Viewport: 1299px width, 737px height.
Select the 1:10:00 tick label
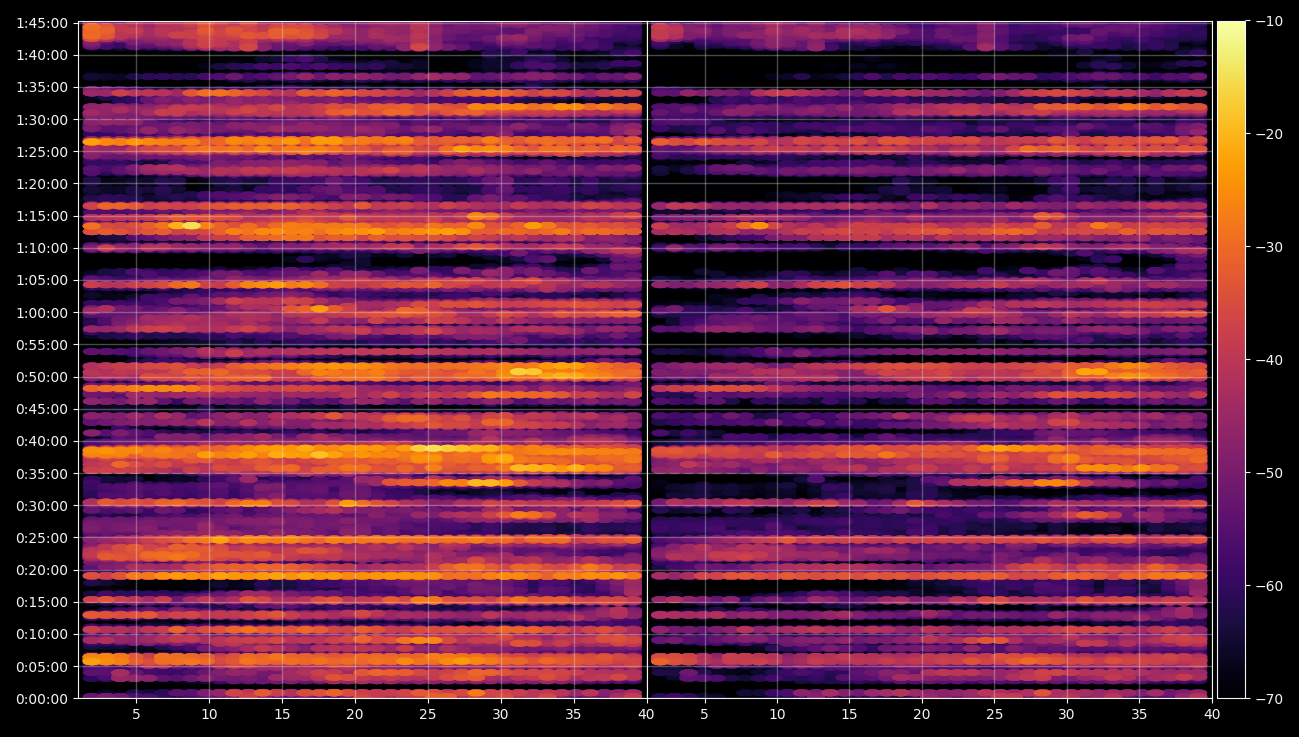(x=42, y=248)
